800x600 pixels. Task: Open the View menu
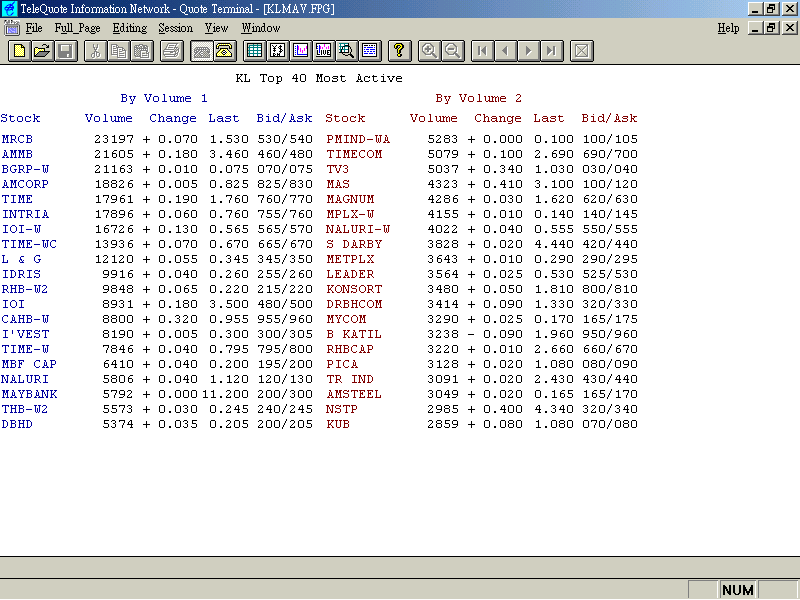[x=216, y=28]
